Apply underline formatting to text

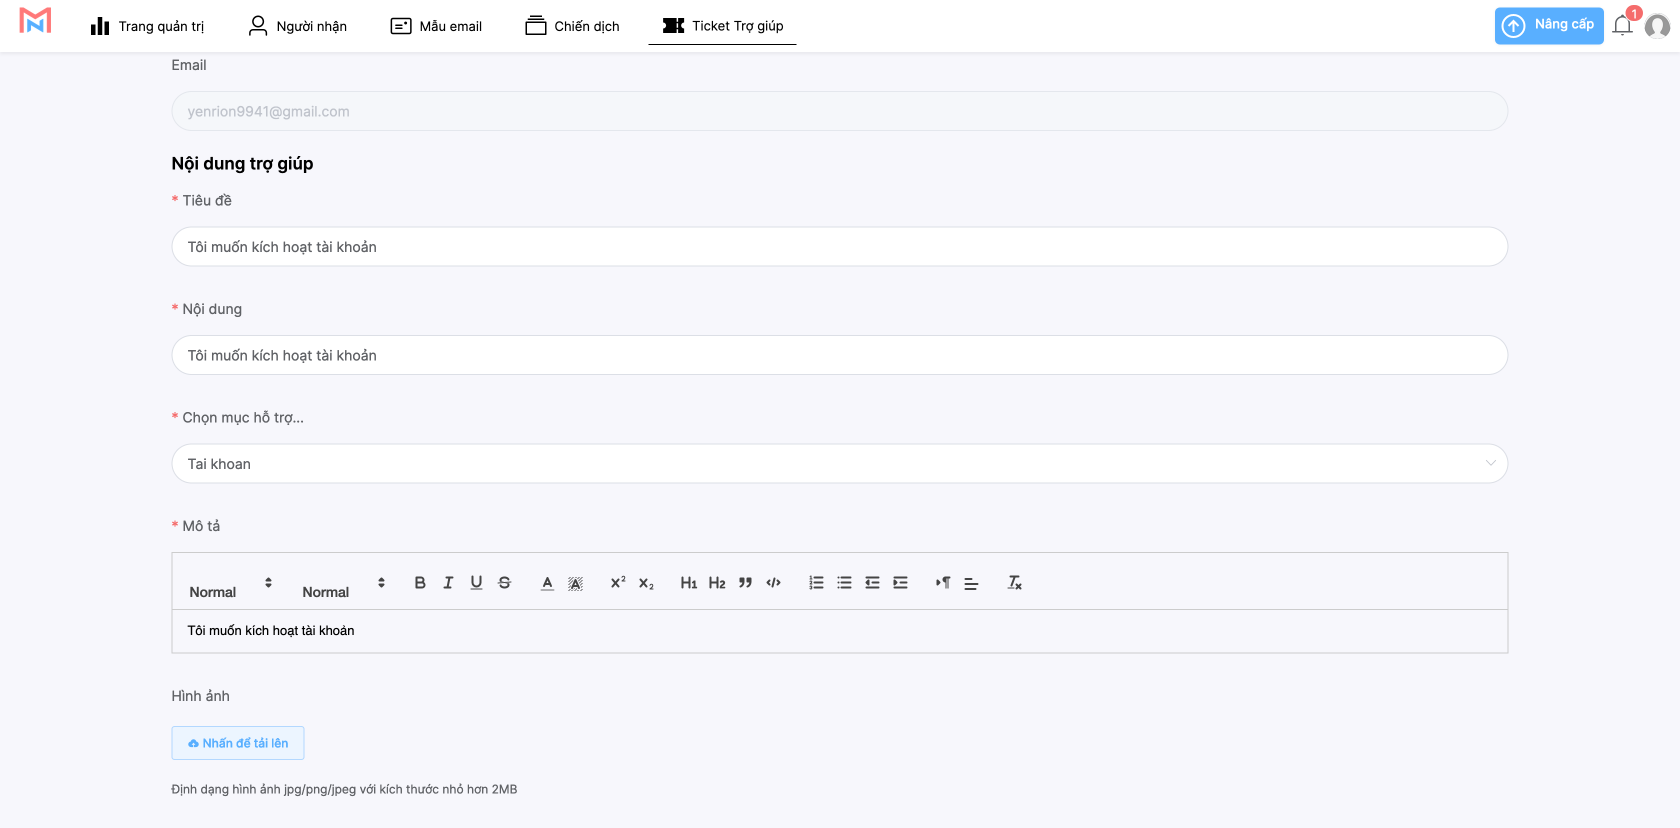click(476, 583)
